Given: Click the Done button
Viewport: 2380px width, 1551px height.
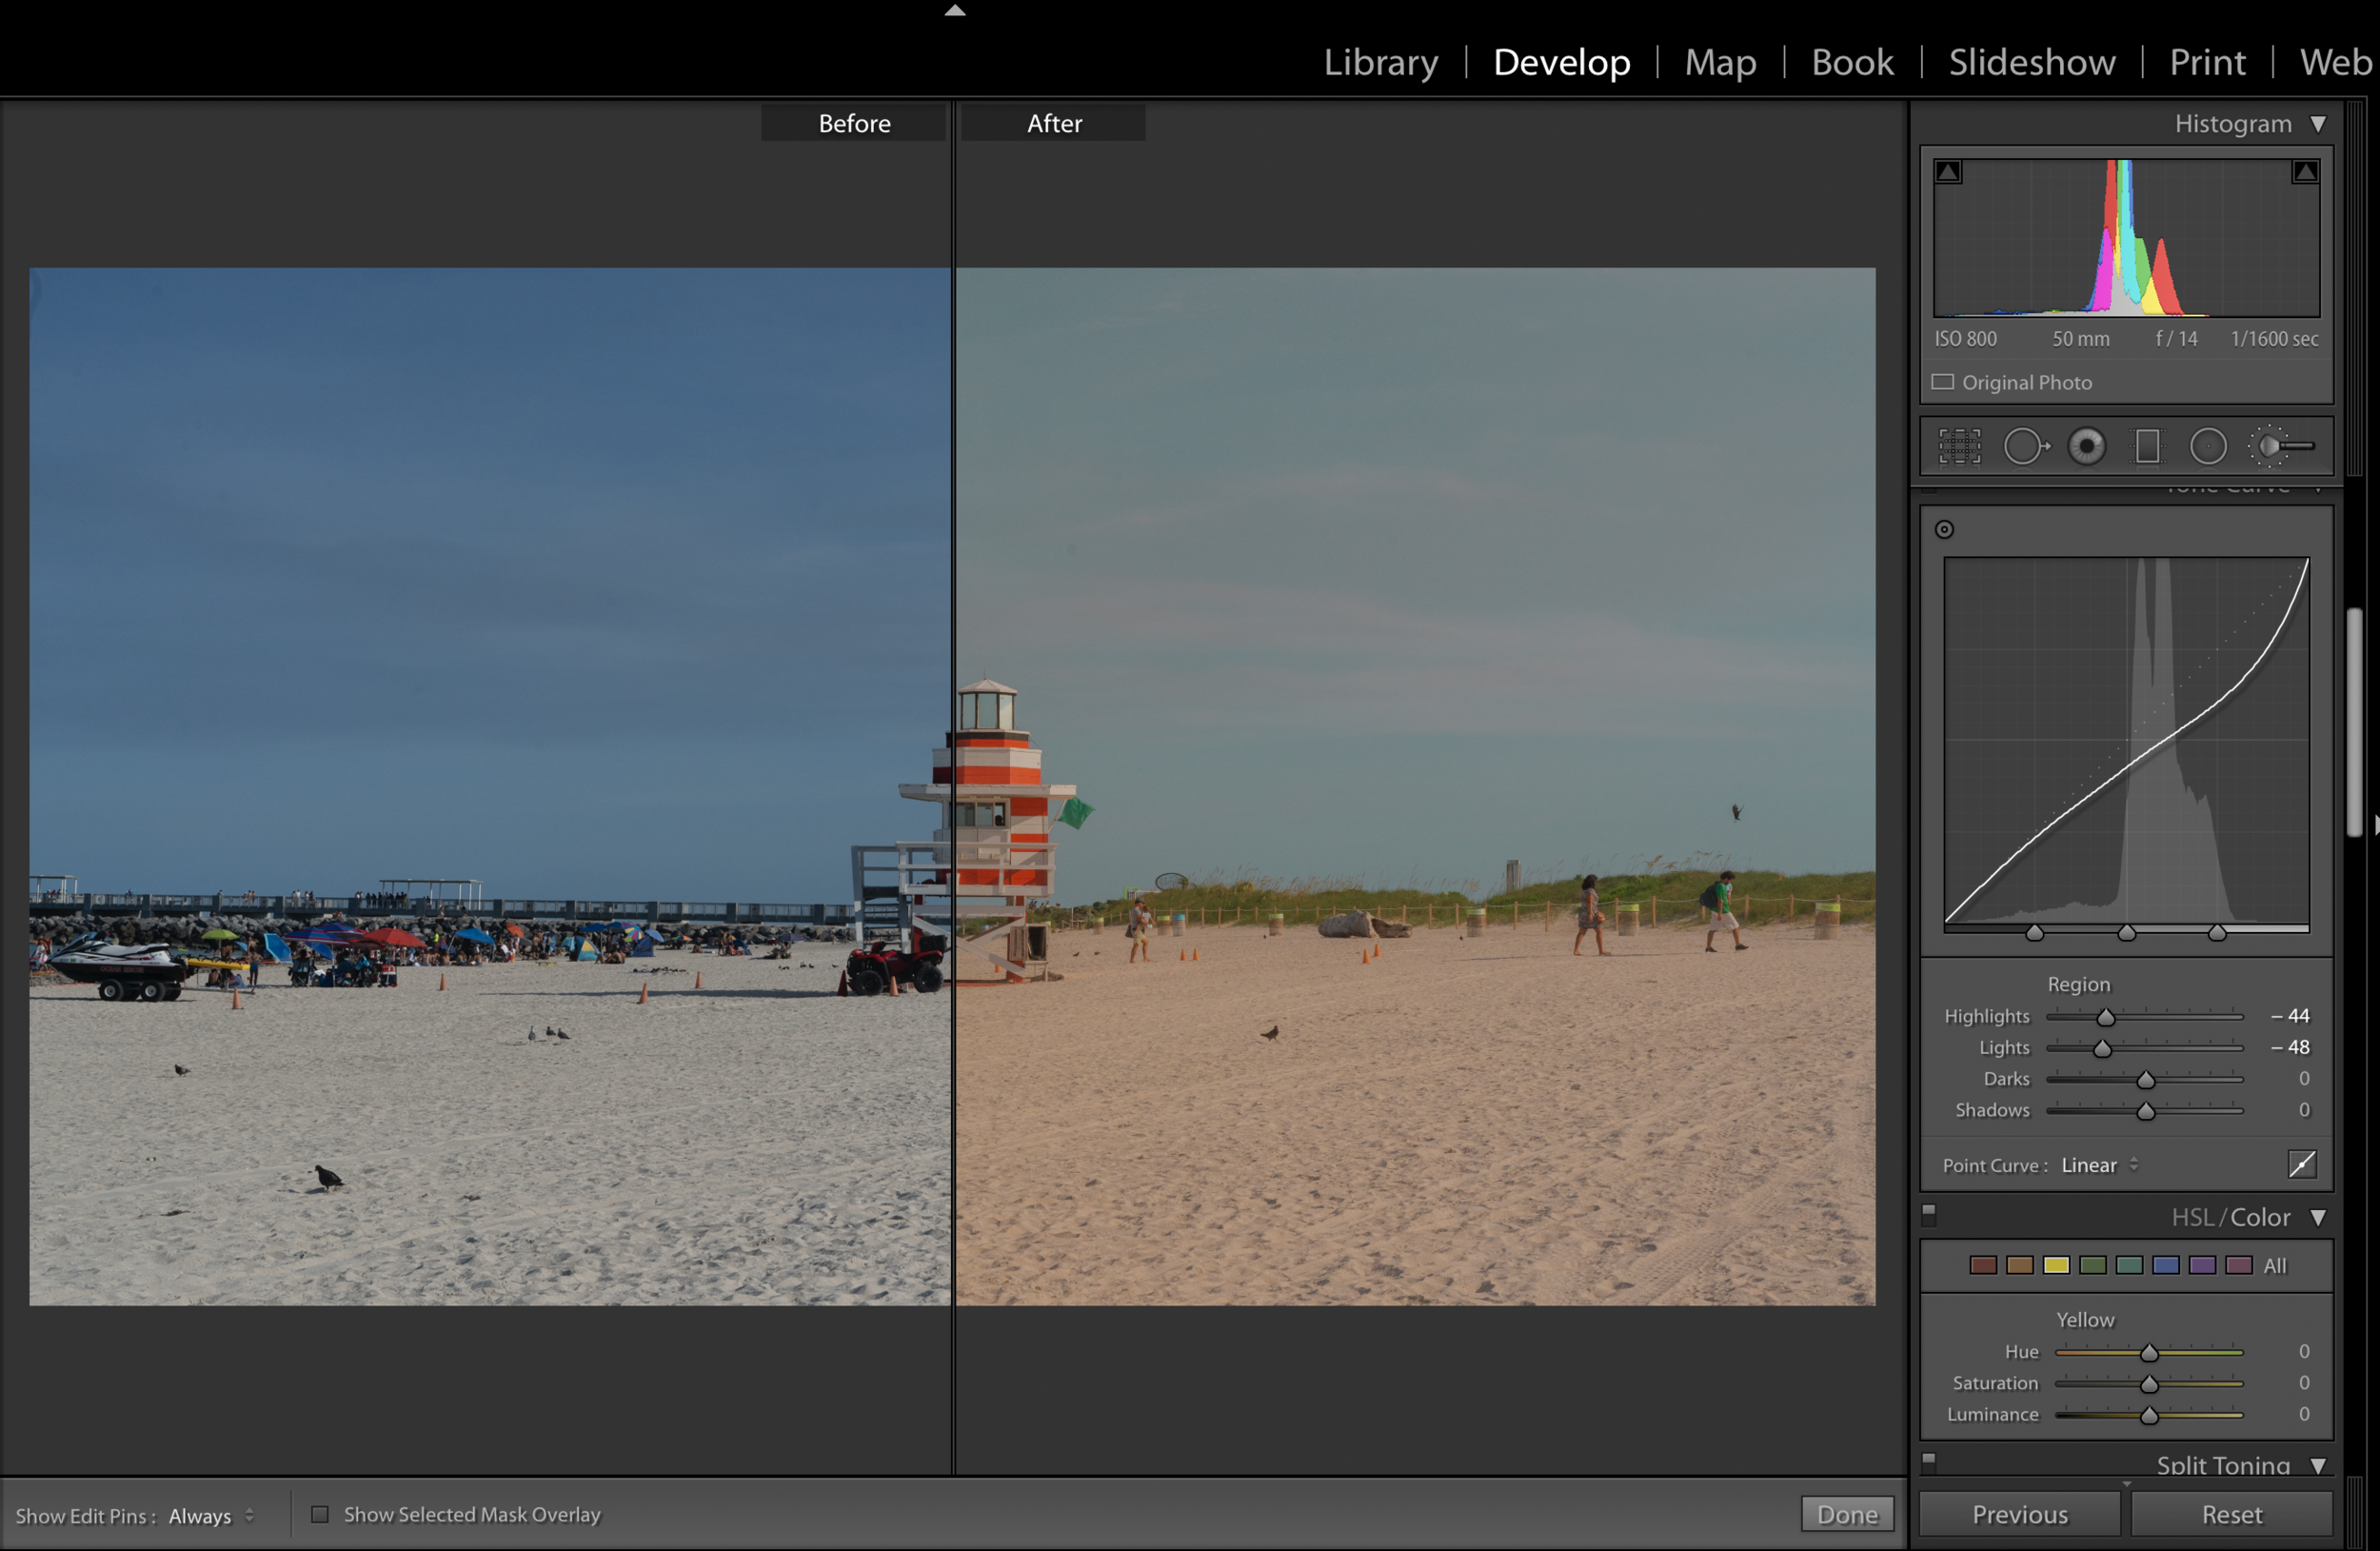Looking at the screenshot, I should 1846,1514.
